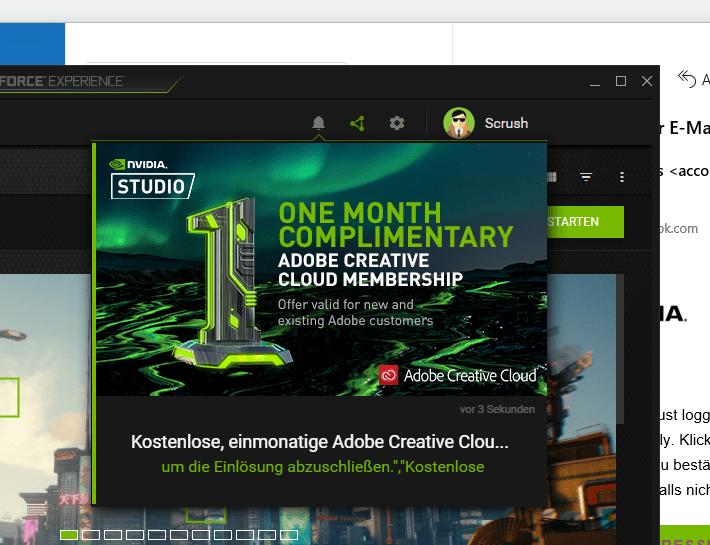This screenshot has width=710, height=545.
Task: Open the Adobe Creative Cloud promo banner image
Action: (x=321, y=269)
